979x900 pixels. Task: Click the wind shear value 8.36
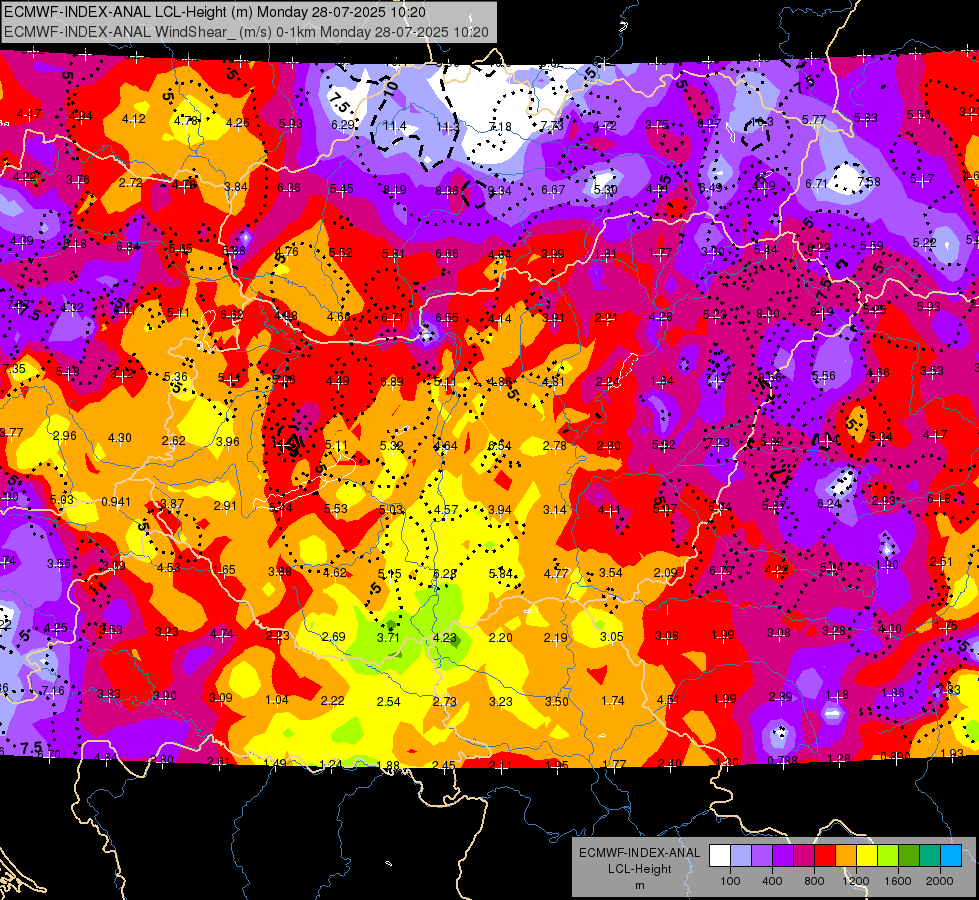(x=447, y=190)
